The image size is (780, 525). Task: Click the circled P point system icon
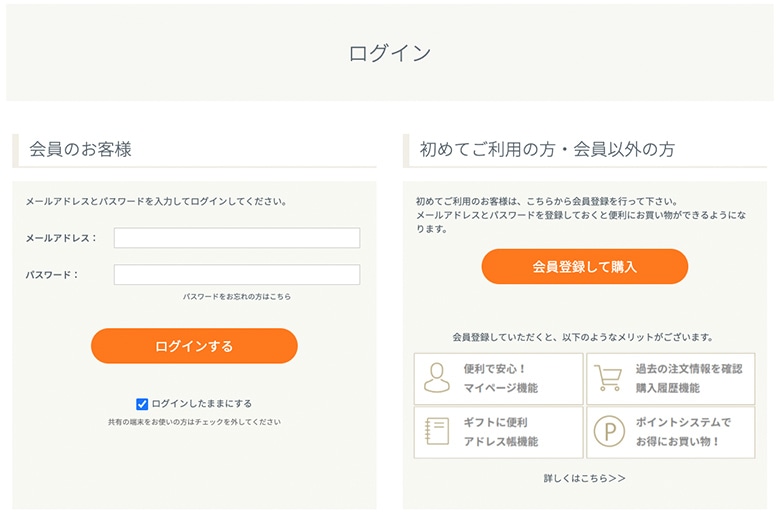(609, 431)
